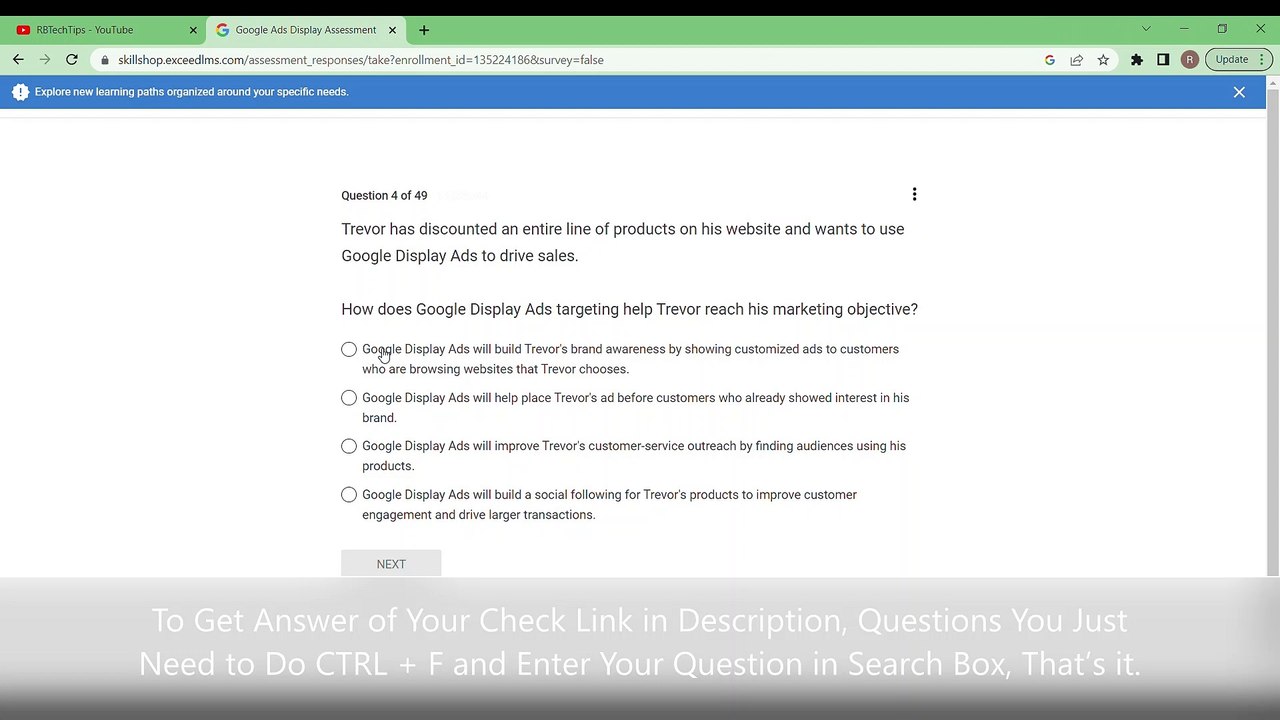Open the tab search chevron

pyautogui.click(x=1146, y=29)
